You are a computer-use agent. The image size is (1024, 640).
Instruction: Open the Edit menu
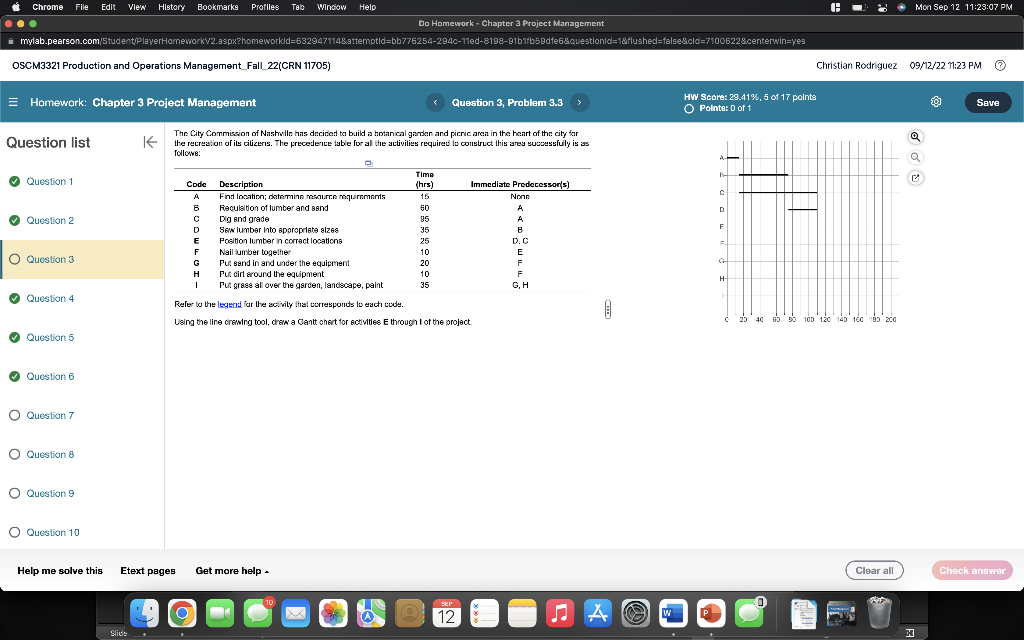tap(108, 7)
